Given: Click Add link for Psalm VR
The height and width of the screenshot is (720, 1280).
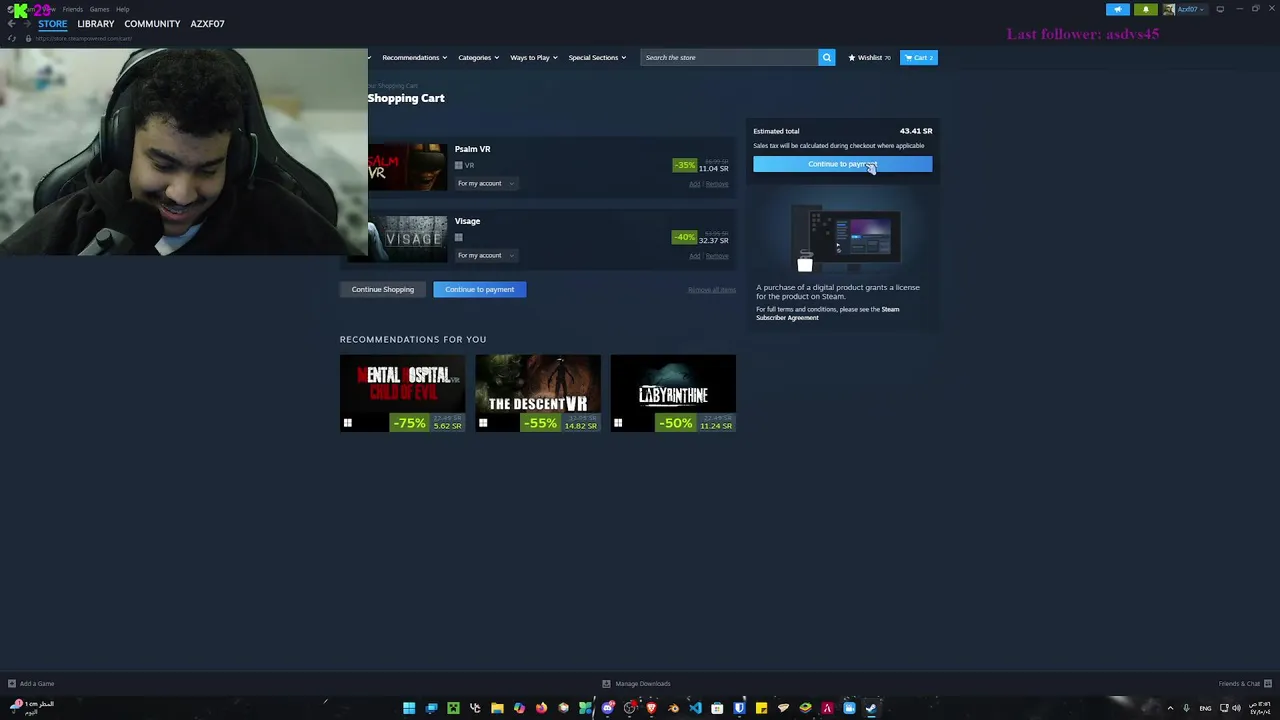Looking at the screenshot, I should (x=694, y=184).
